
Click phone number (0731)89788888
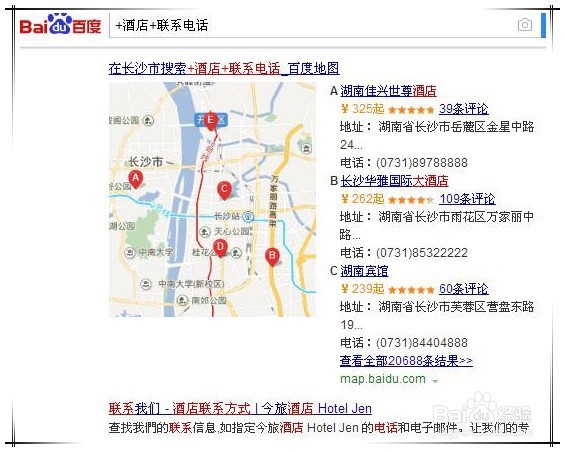tap(422, 163)
